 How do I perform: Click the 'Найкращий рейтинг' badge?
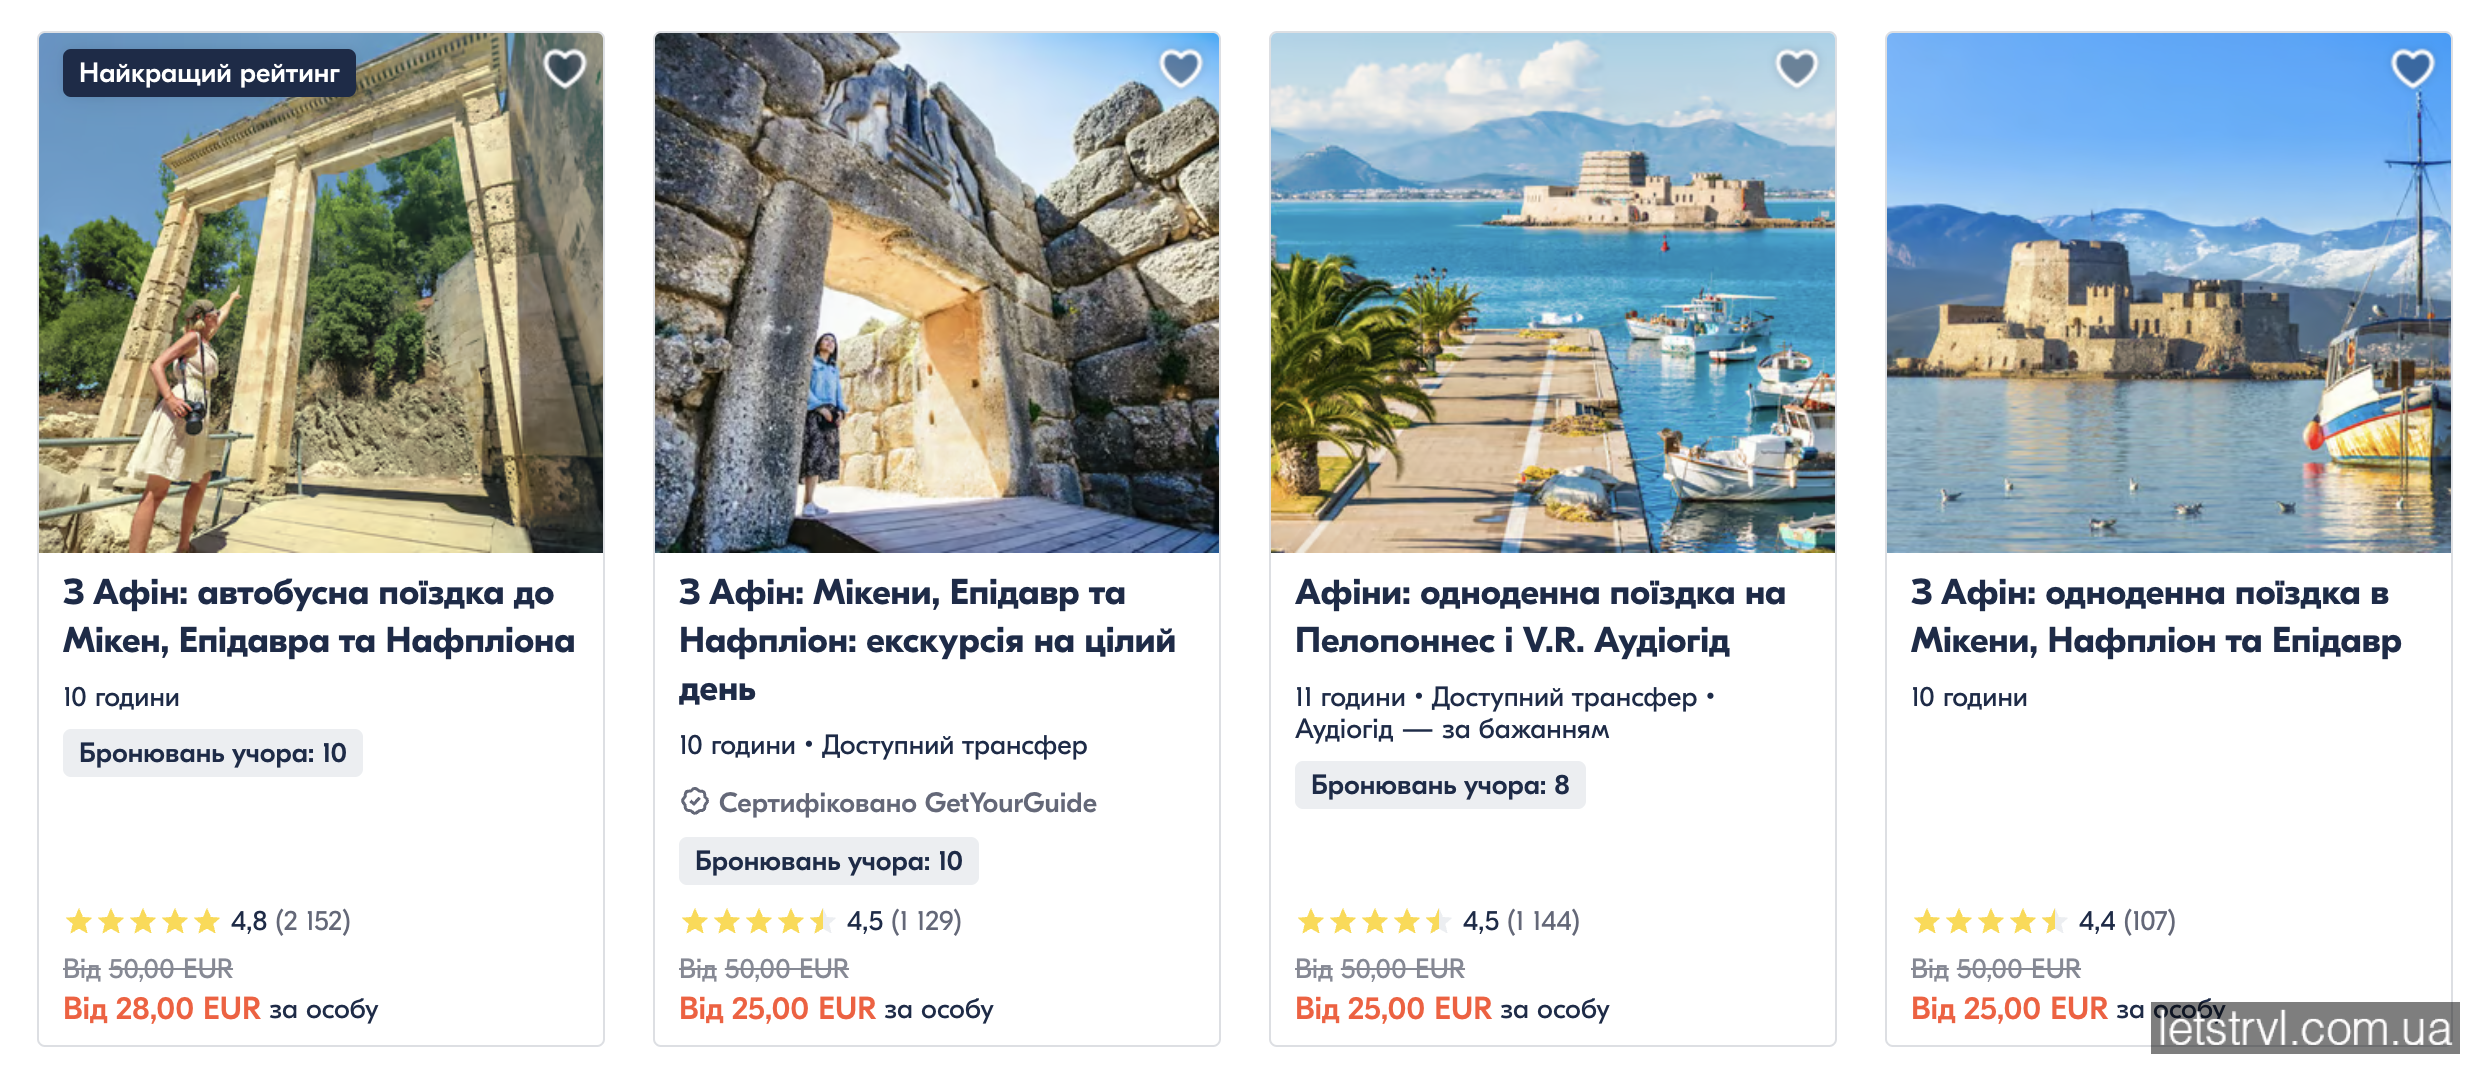coord(209,73)
